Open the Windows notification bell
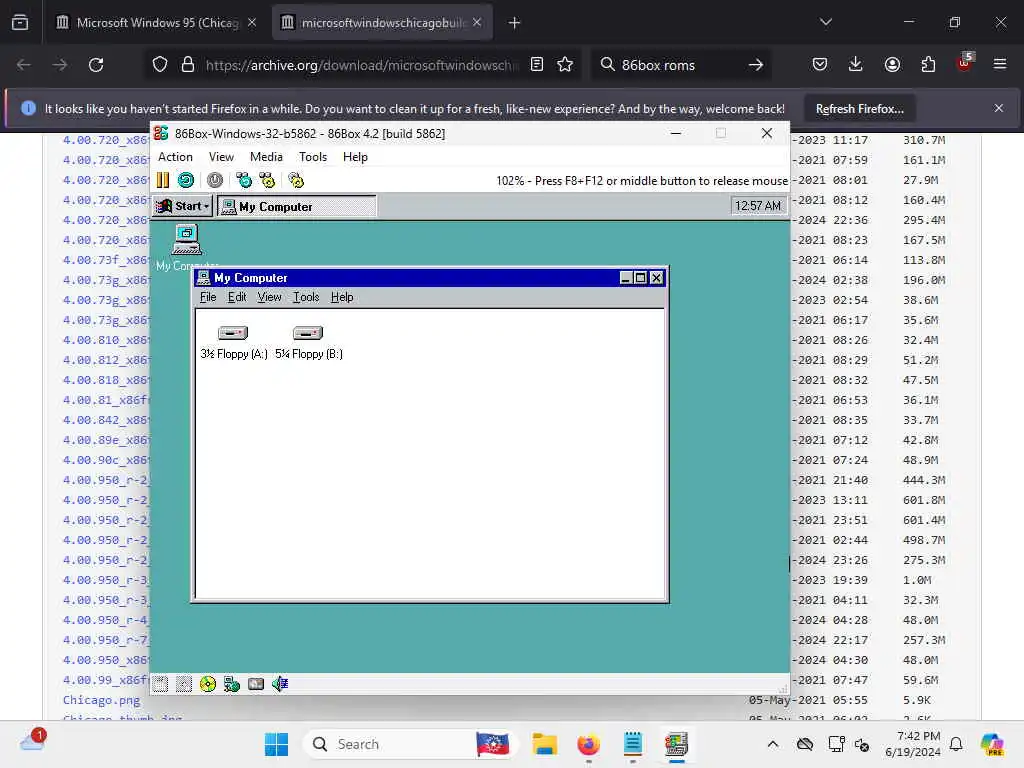The height and width of the screenshot is (768, 1024). [956, 744]
